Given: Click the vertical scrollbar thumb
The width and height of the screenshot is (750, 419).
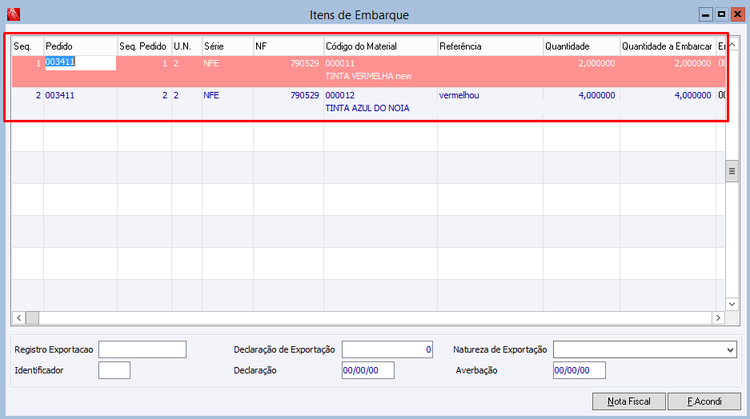Looking at the screenshot, I should (732, 171).
